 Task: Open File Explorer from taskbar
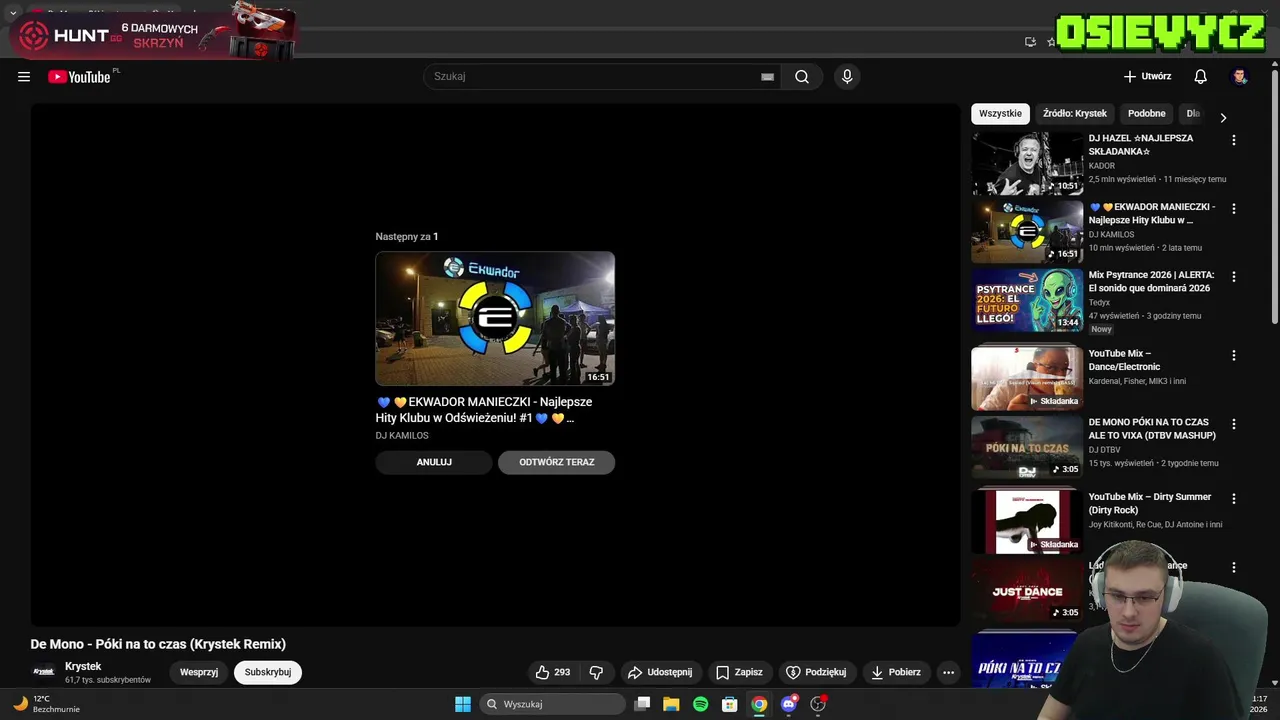(x=671, y=704)
